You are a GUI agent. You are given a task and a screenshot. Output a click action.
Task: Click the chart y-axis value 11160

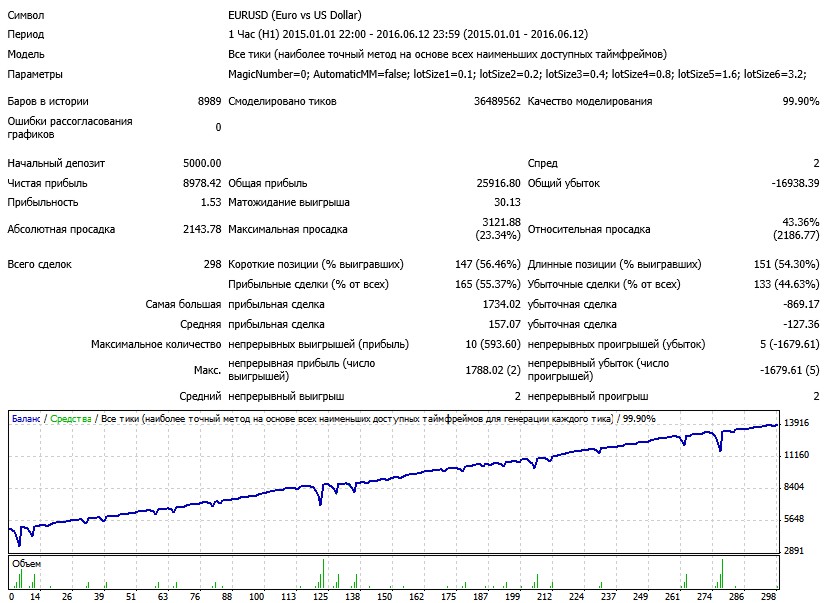797,455
